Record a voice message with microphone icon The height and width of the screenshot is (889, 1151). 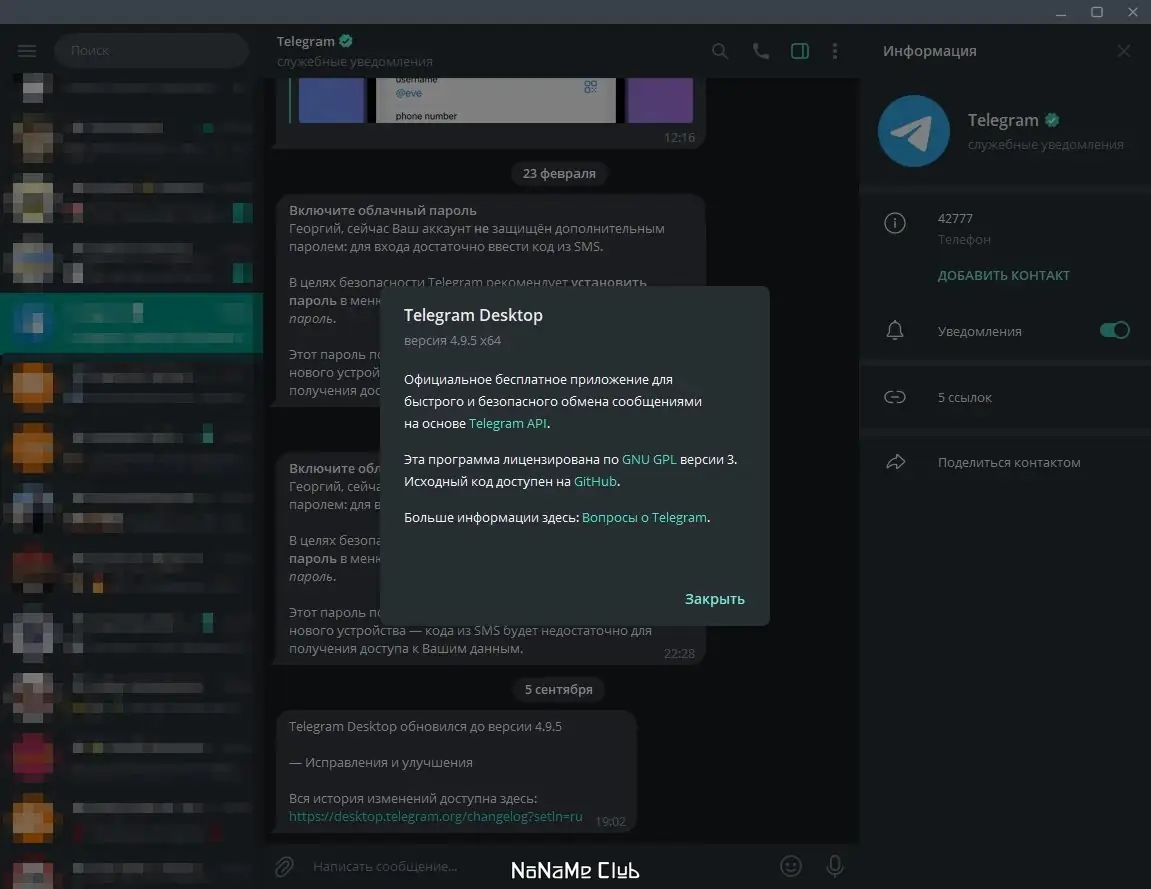(835, 866)
